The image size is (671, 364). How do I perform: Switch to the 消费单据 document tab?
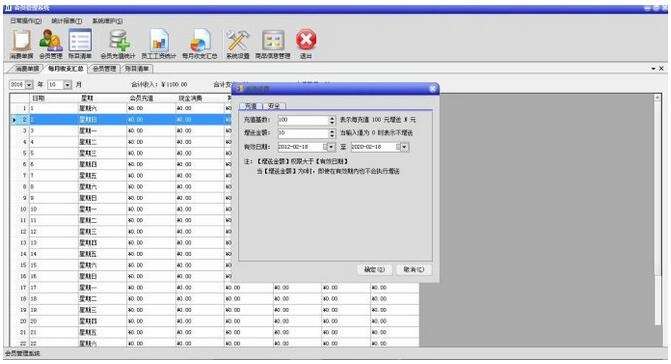click(27, 68)
